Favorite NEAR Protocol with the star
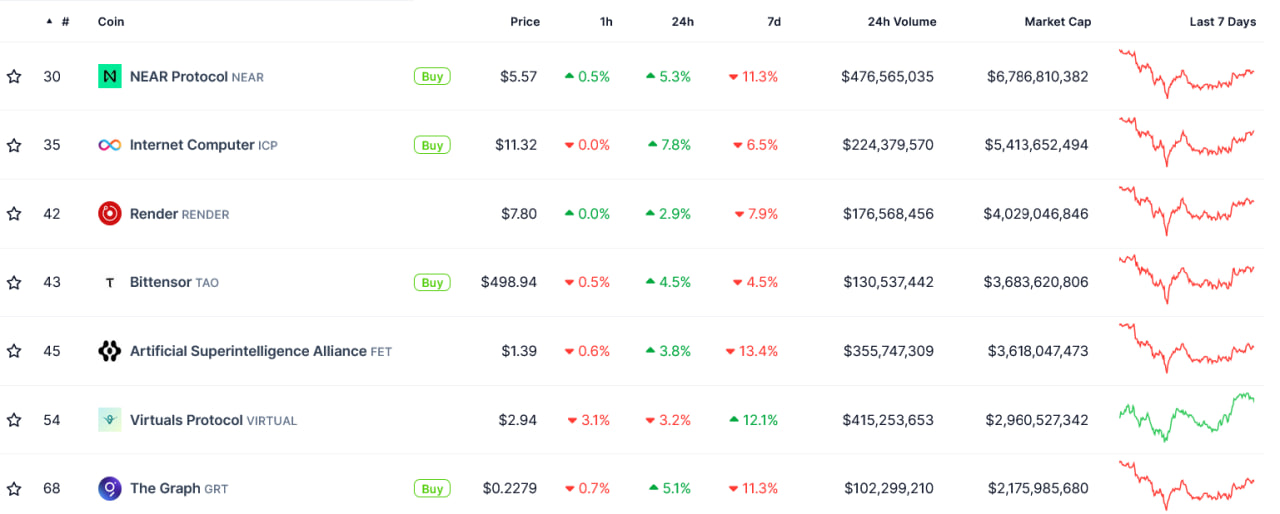1280x514 pixels. pyautogui.click(x=14, y=76)
